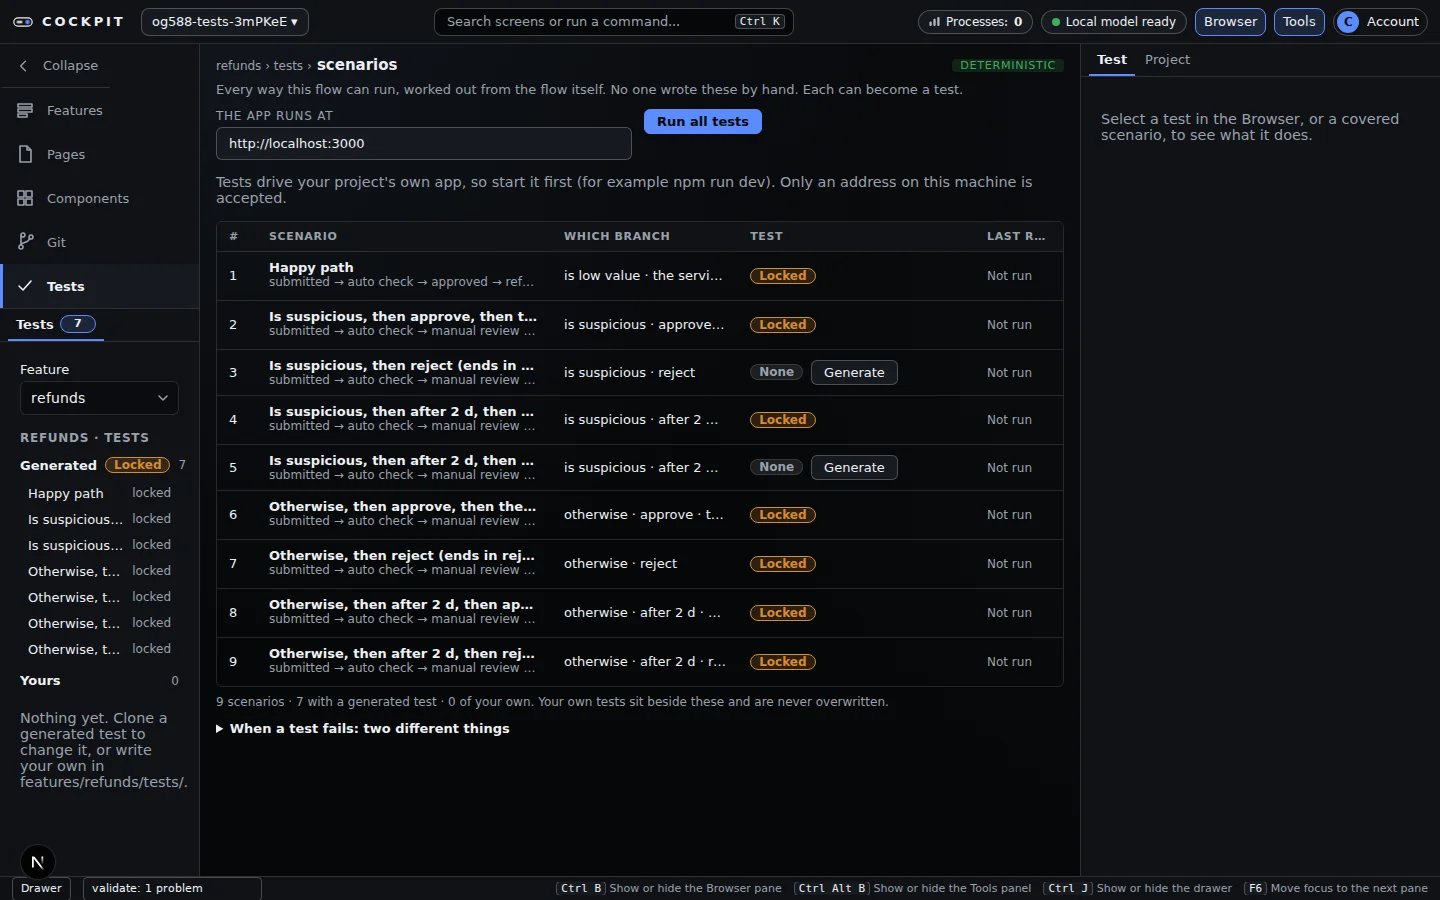Image resolution: width=1440 pixels, height=900 pixels.
Task: Click the WHICH BRANCH column header
Action: click(617, 236)
